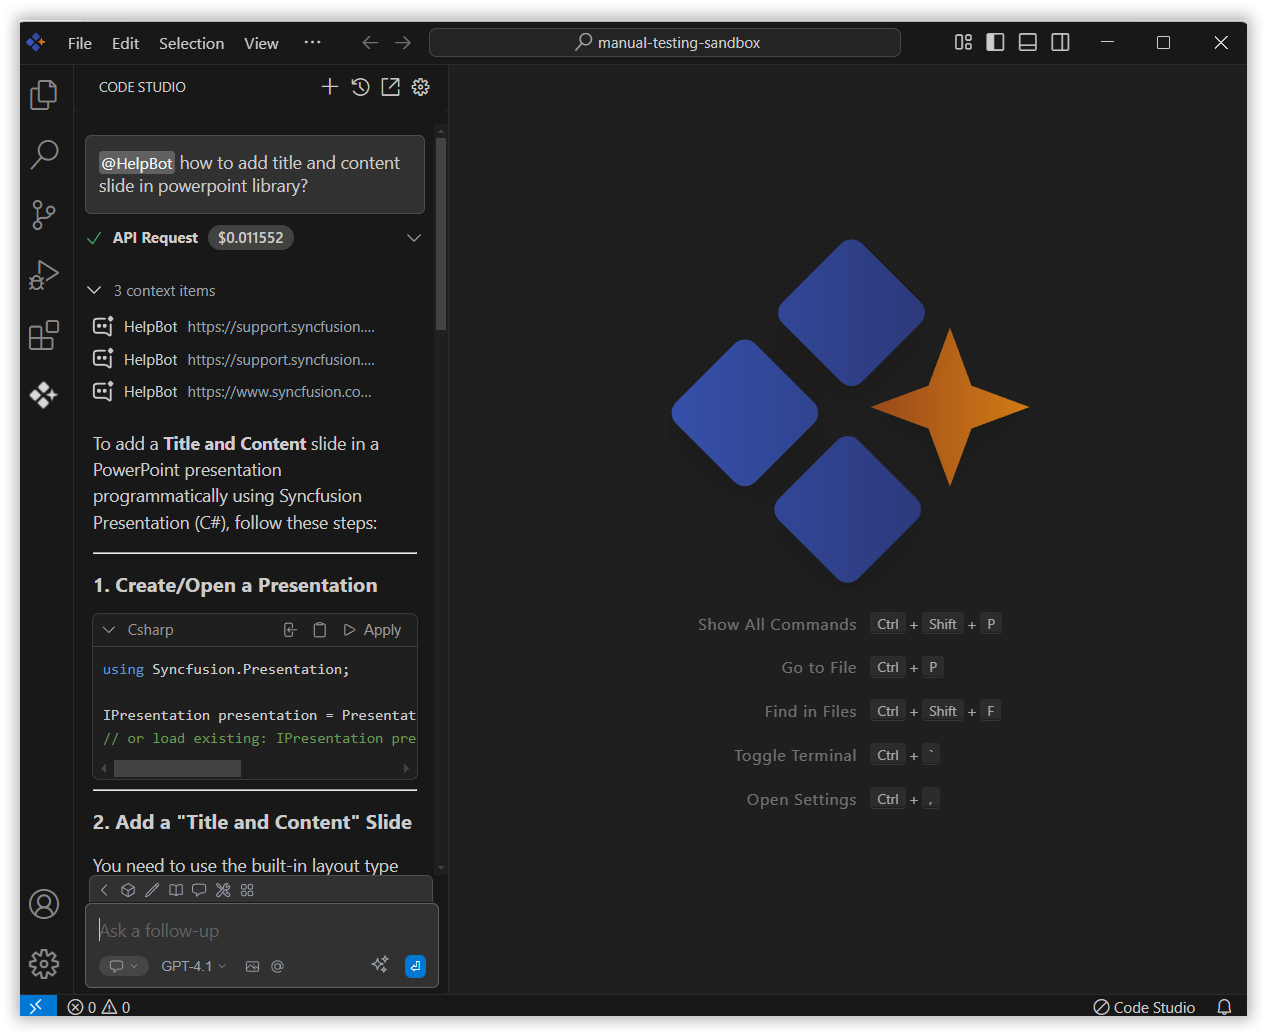Open the chat mode dropdown
1267x1036 pixels.
click(124, 966)
